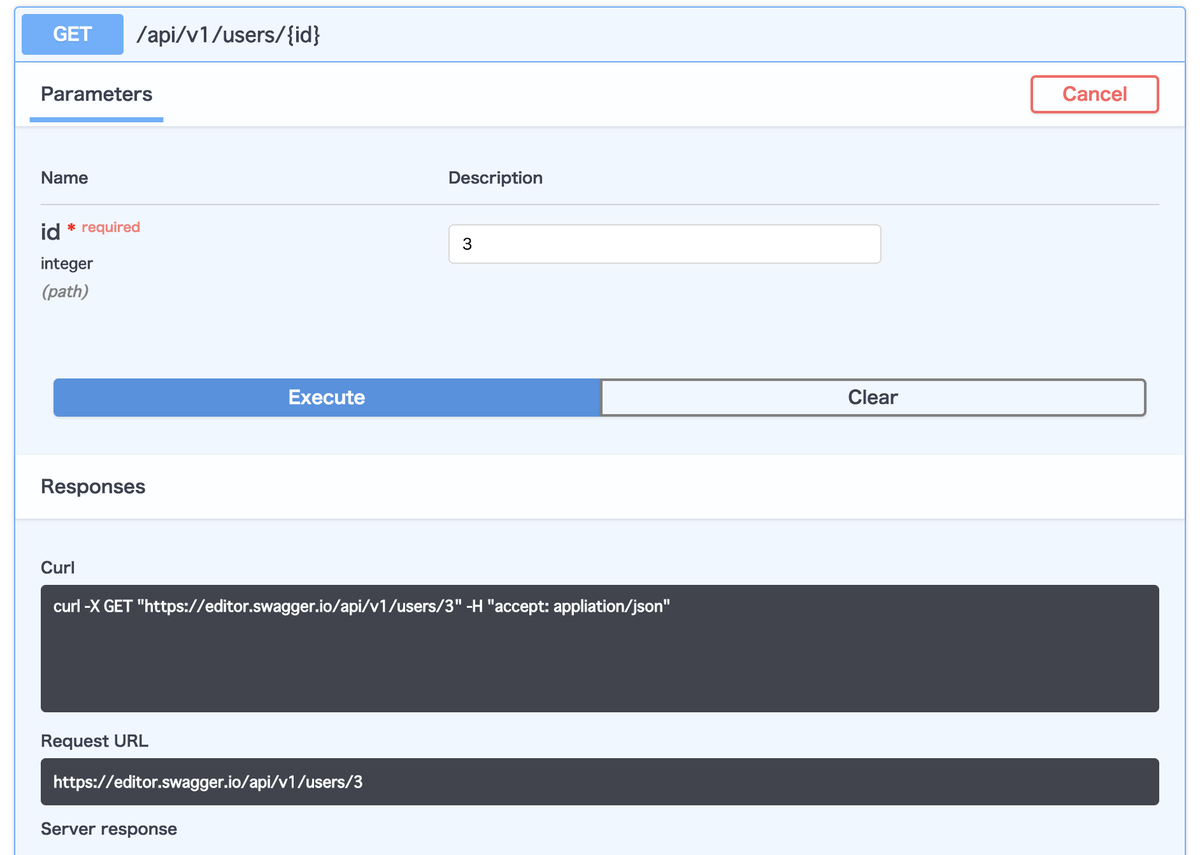Click the integer type label
Screen dimensions: 1200x855
pos(66,263)
